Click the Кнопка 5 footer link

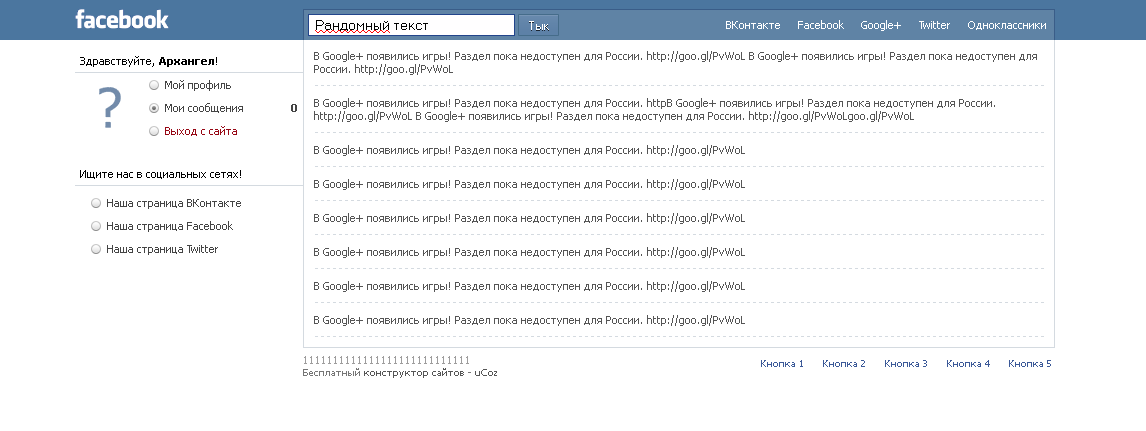(x=1030, y=364)
